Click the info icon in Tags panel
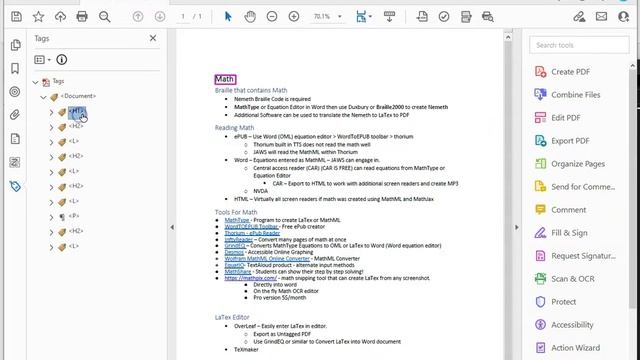 [62, 60]
